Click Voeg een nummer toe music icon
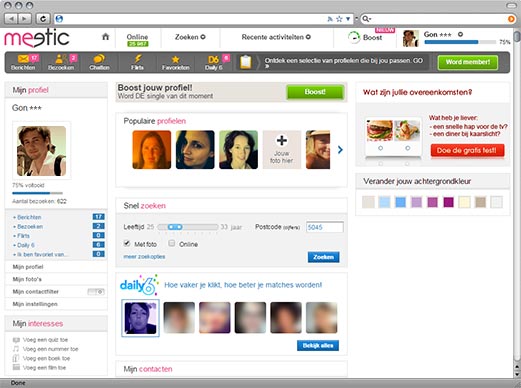 coord(16,349)
